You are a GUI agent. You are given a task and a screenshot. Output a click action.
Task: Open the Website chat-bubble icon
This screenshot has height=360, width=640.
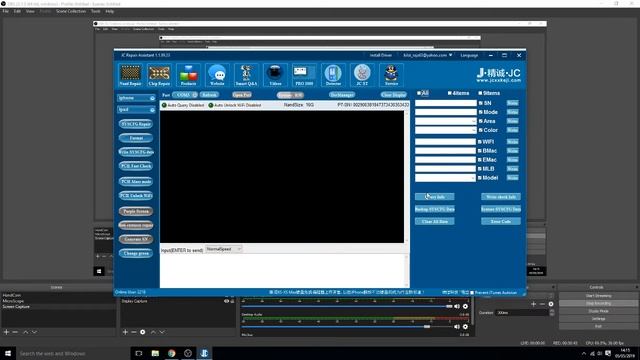(217, 75)
